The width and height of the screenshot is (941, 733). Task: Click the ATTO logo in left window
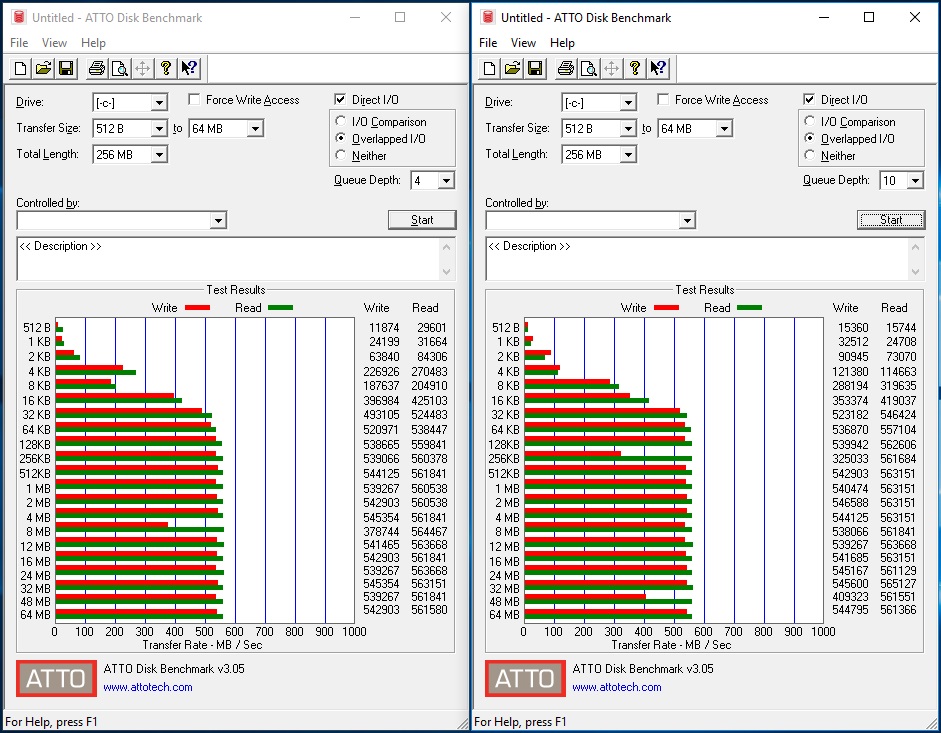click(x=56, y=678)
